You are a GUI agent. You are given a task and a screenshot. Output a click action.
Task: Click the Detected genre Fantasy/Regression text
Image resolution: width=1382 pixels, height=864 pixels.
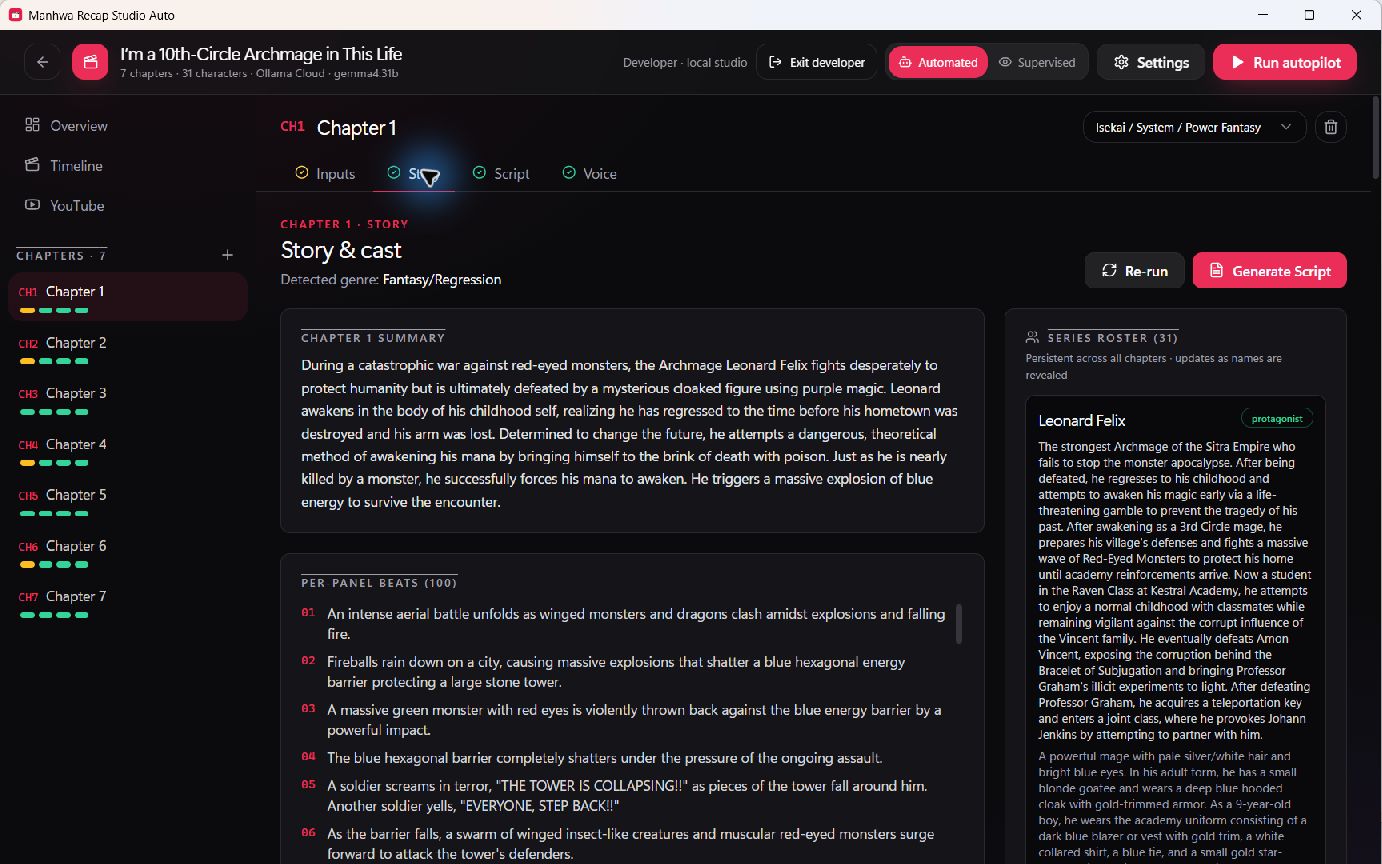pos(391,280)
